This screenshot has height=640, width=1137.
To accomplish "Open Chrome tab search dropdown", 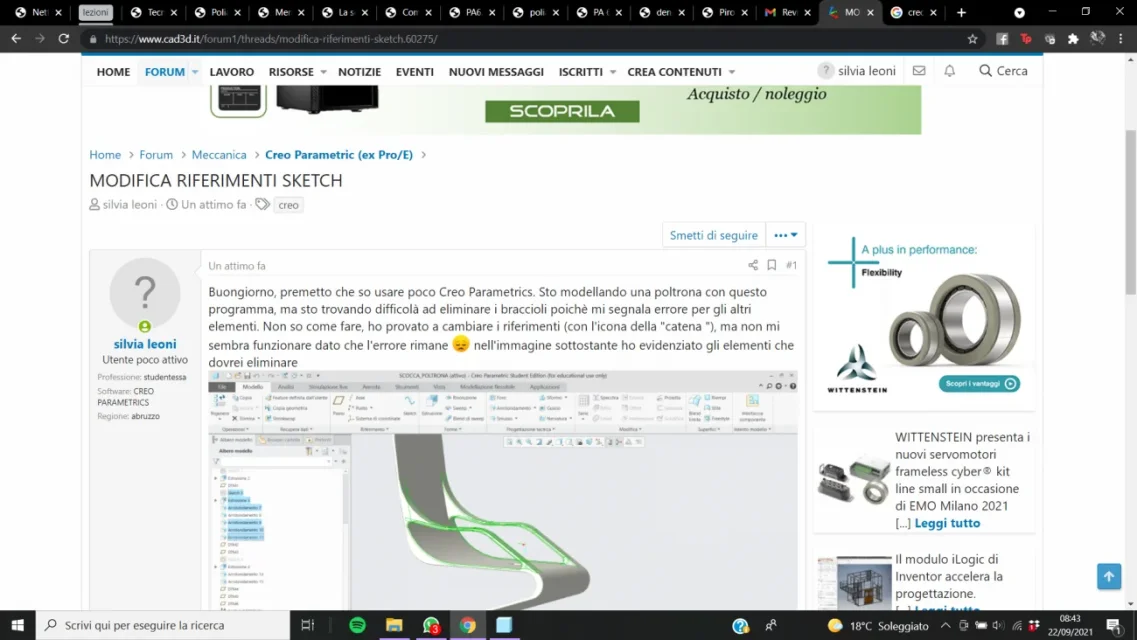I will tap(1020, 12).
